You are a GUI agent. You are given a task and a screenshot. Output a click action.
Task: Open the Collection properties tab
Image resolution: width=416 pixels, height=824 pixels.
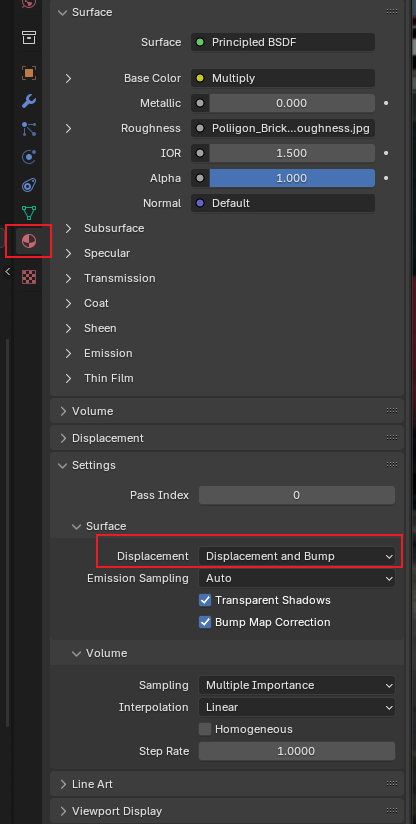click(28, 38)
